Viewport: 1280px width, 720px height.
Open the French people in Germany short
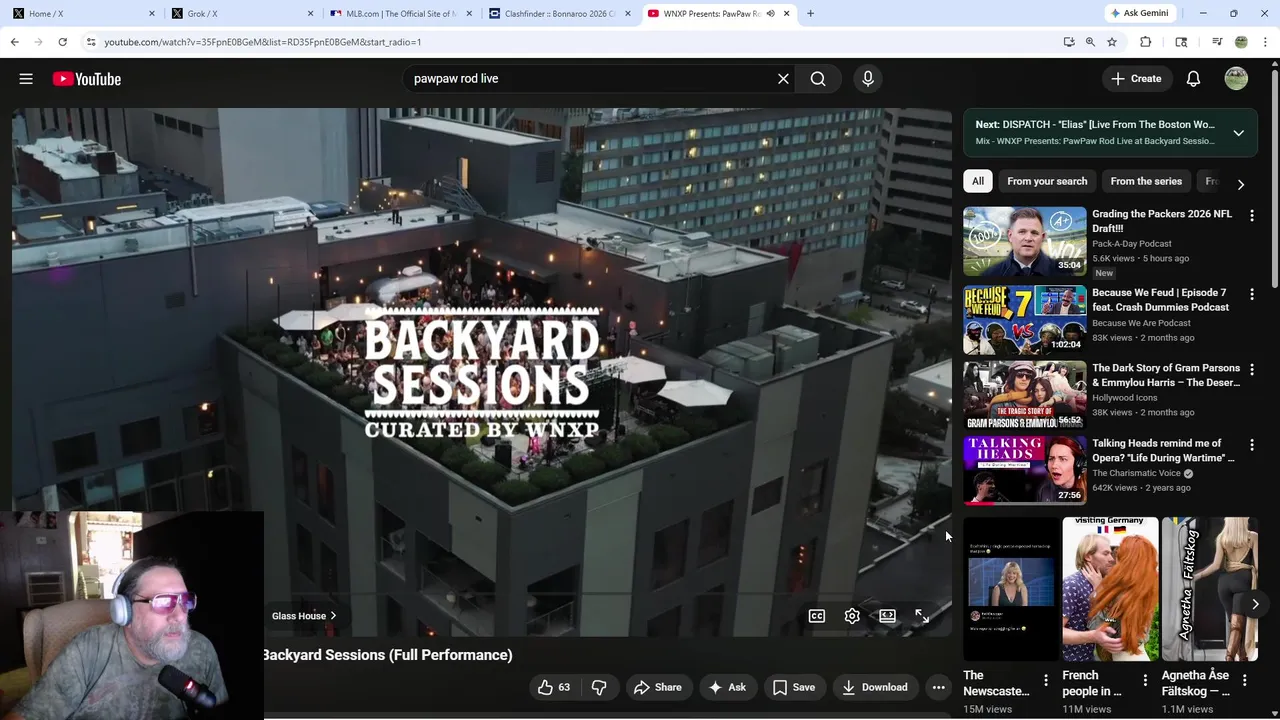[x=1110, y=589]
